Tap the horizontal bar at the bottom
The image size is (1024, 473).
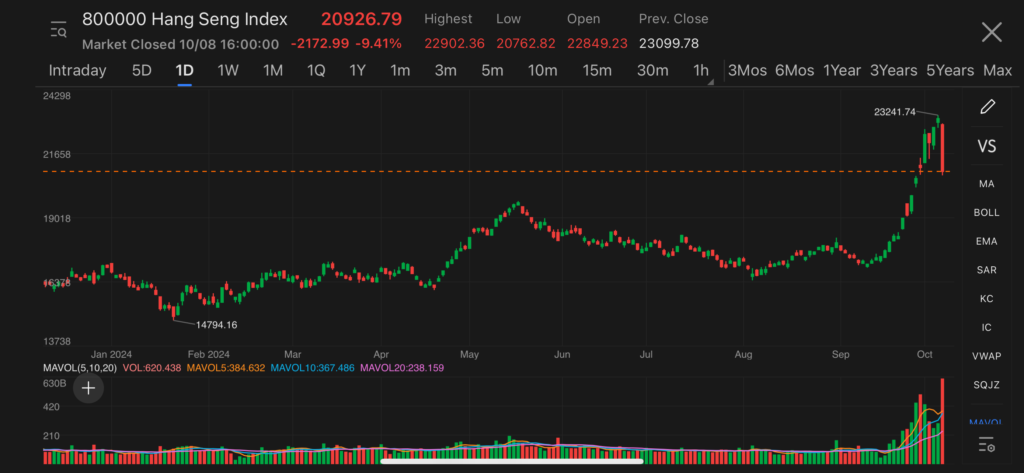(511, 461)
